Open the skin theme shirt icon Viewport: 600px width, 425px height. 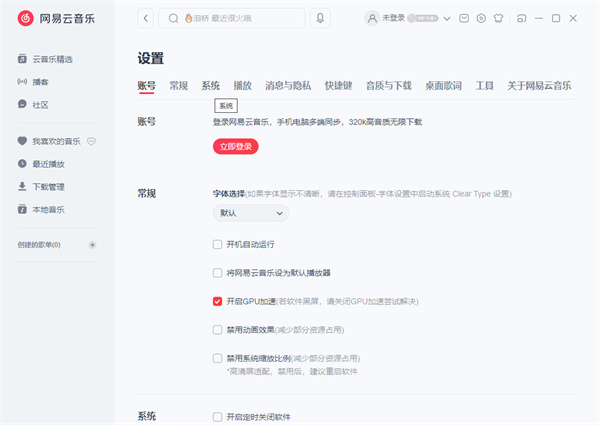(498, 18)
